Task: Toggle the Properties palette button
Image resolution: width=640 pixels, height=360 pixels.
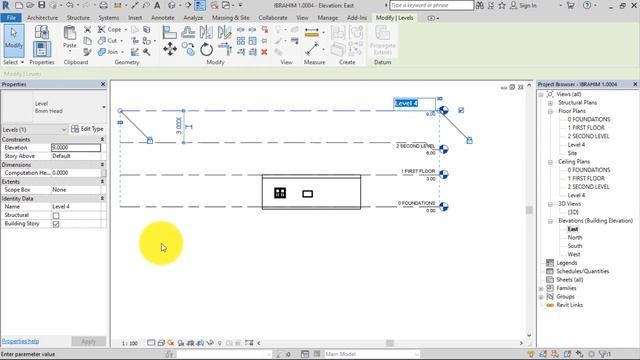Action: click(42, 49)
